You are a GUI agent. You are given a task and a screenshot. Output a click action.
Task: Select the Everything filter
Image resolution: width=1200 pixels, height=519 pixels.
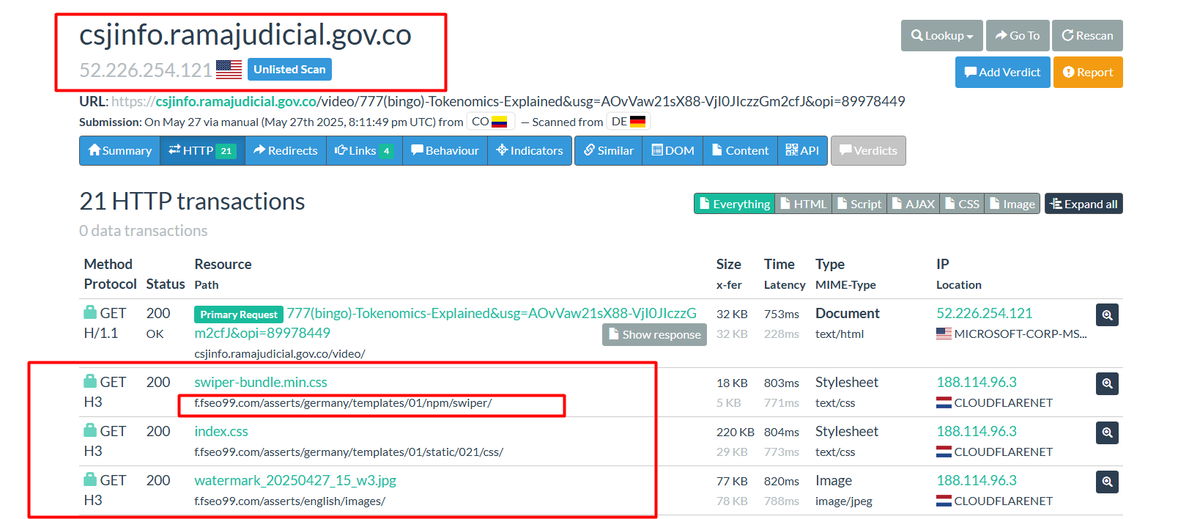[734, 203]
